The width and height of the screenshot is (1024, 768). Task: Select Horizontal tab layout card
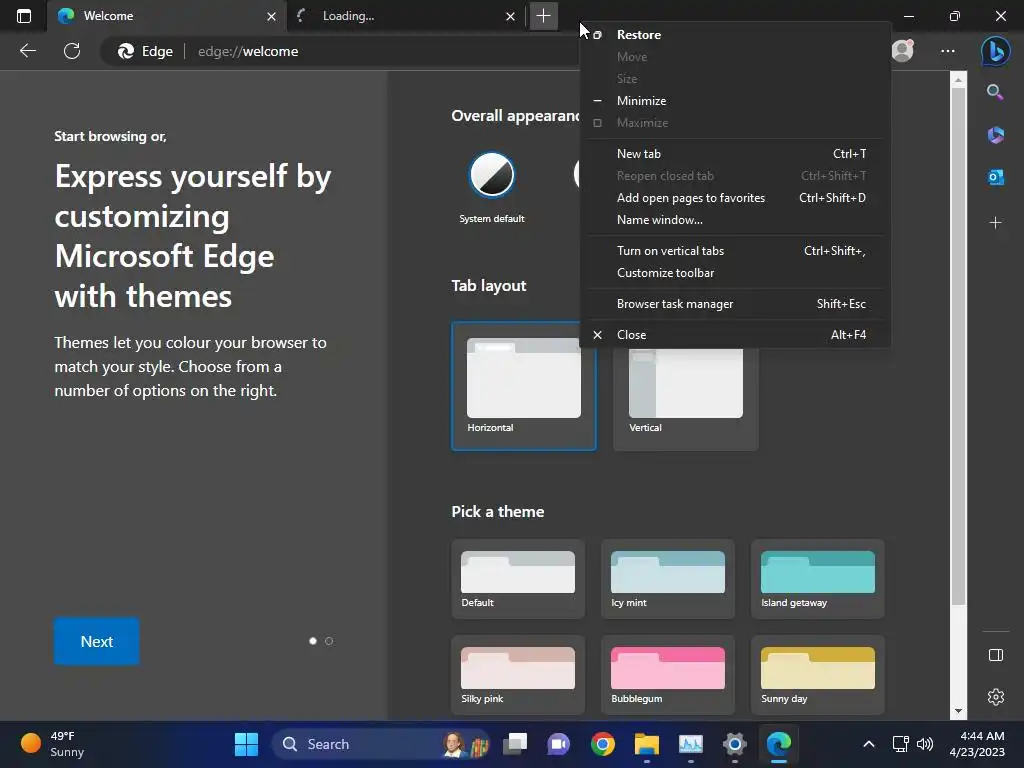pyautogui.click(x=524, y=386)
